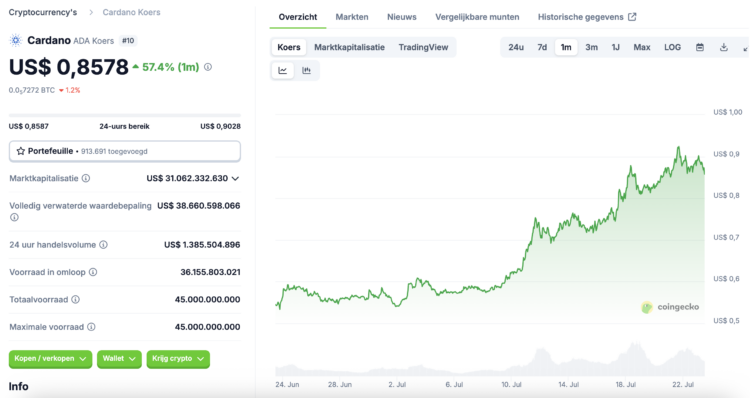The height and width of the screenshot is (398, 750).
Task: Click the download chart data icon
Action: click(724, 47)
